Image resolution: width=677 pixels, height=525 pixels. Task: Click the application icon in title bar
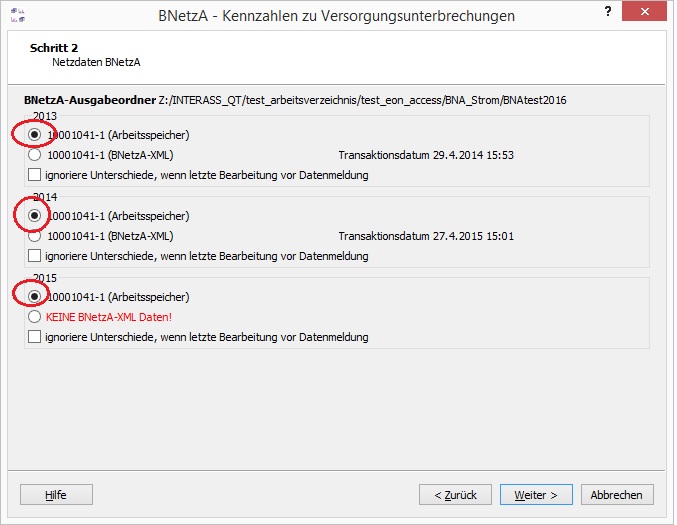click(x=18, y=16)
